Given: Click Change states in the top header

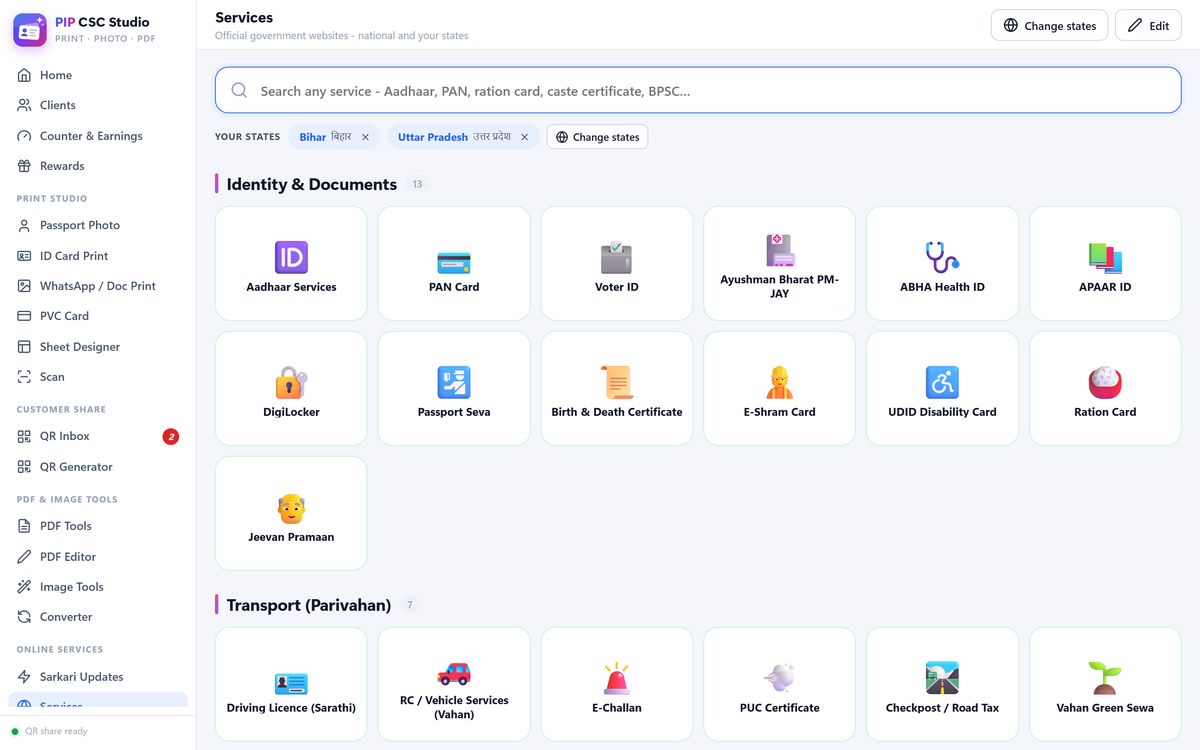Looking at the screenshot, I should pos(1049,26).
